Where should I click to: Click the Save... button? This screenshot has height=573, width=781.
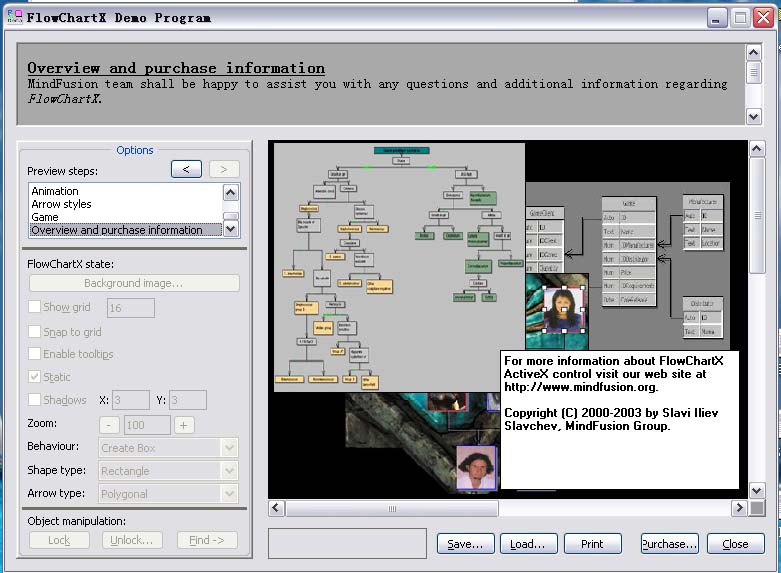click(x=466, y=544)
